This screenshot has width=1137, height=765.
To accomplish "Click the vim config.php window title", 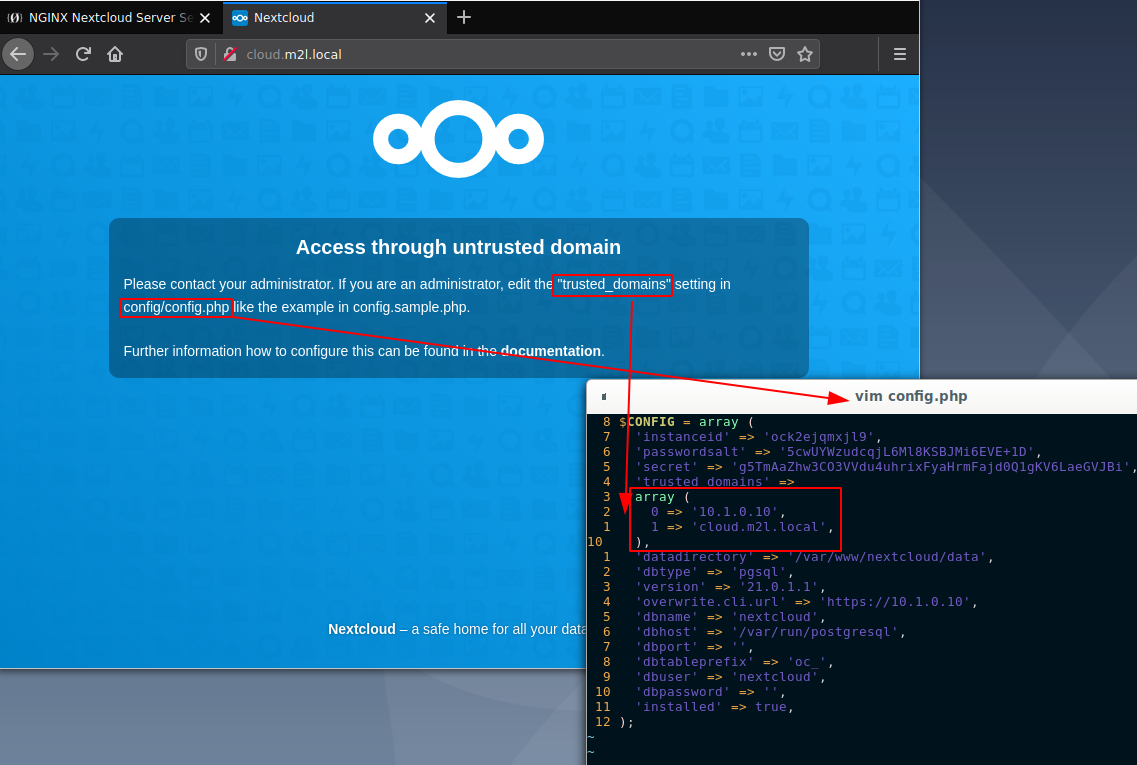I will (911, 397).
